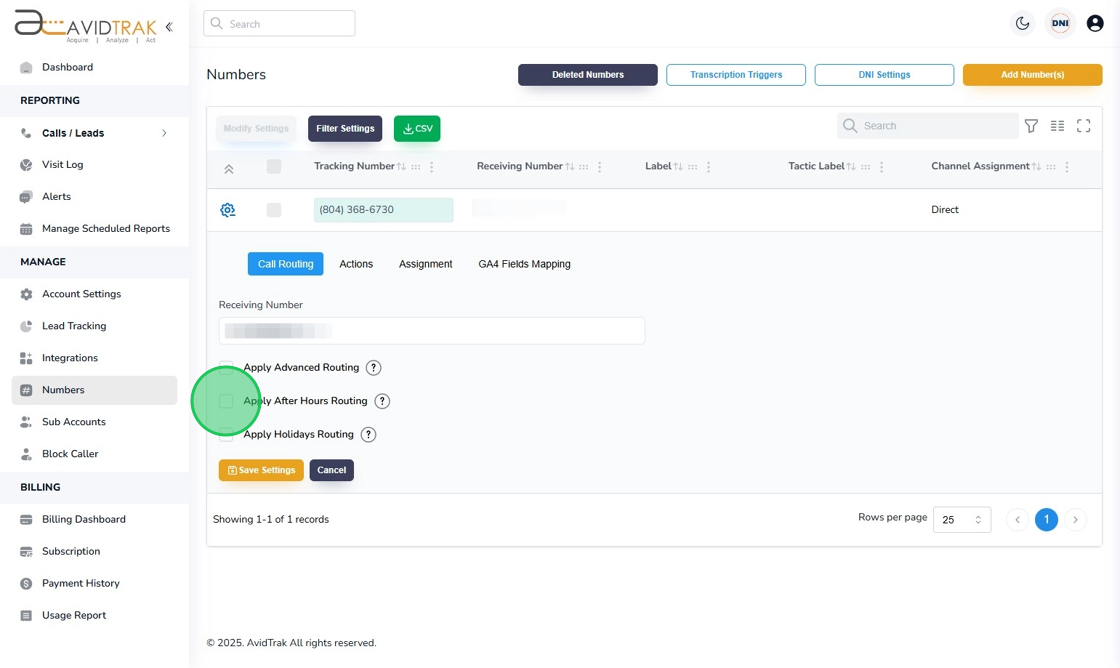This screenshot has width=1120, height=668.
Task: Open DNI Settings button
Action: (884, 75)
